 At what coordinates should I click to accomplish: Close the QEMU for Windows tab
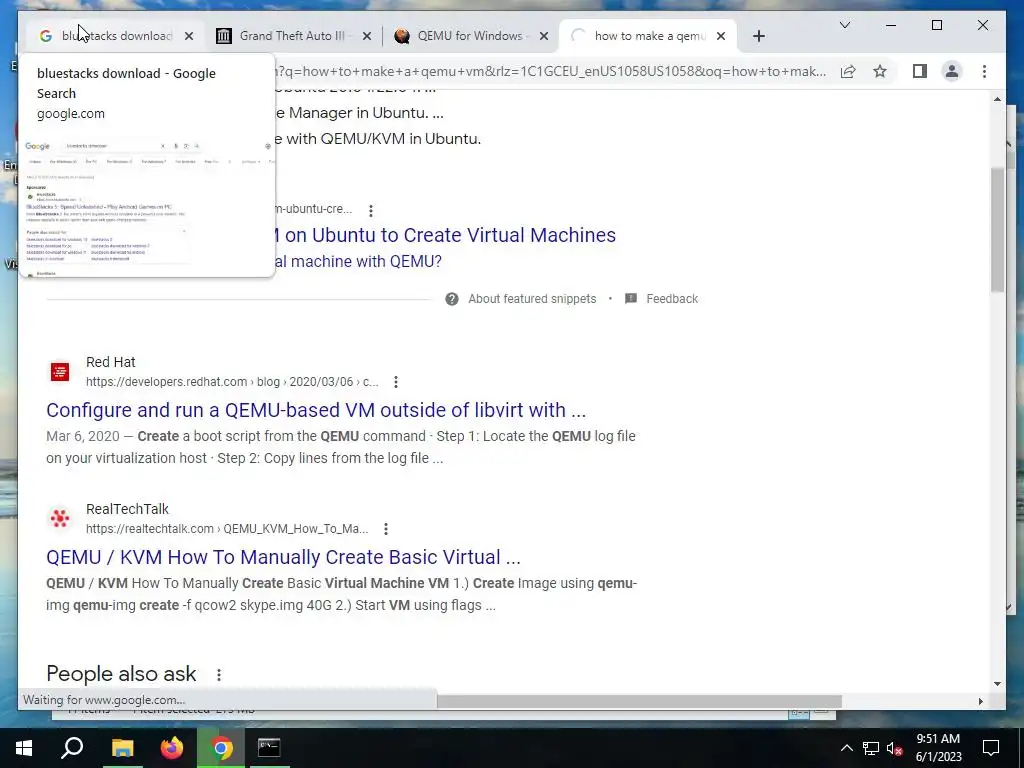(x=544, y=36)
